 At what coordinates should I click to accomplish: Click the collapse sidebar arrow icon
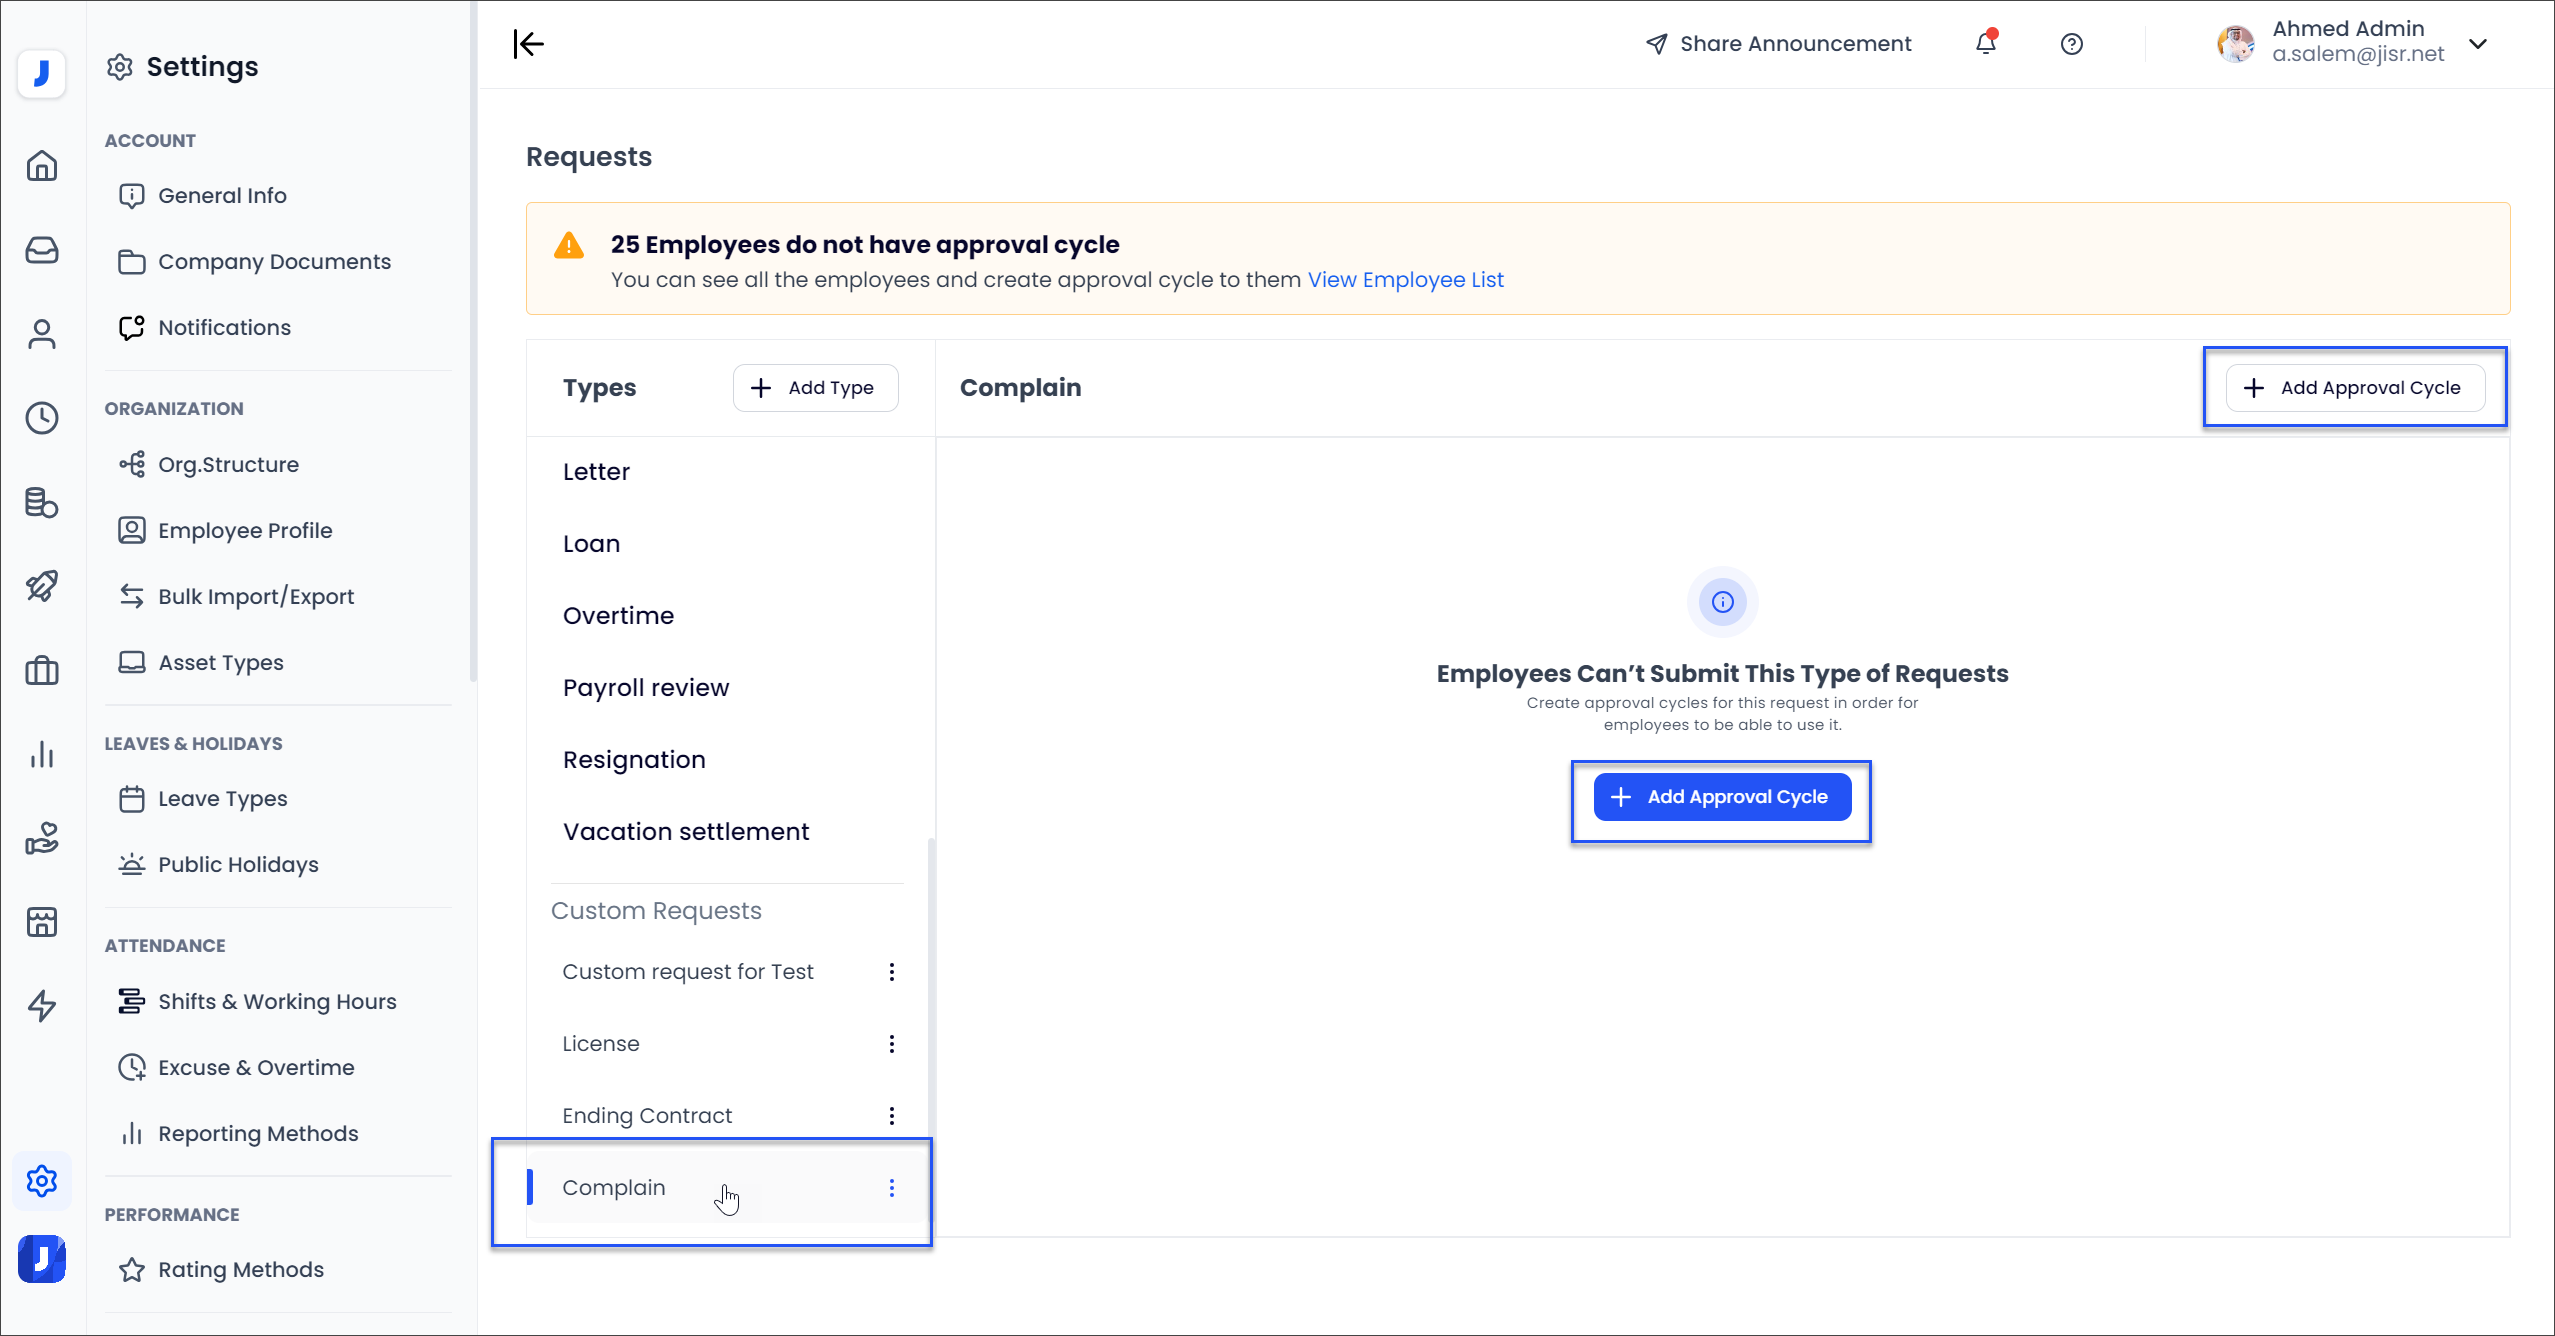pyautogui.click(x=528, y=44)
